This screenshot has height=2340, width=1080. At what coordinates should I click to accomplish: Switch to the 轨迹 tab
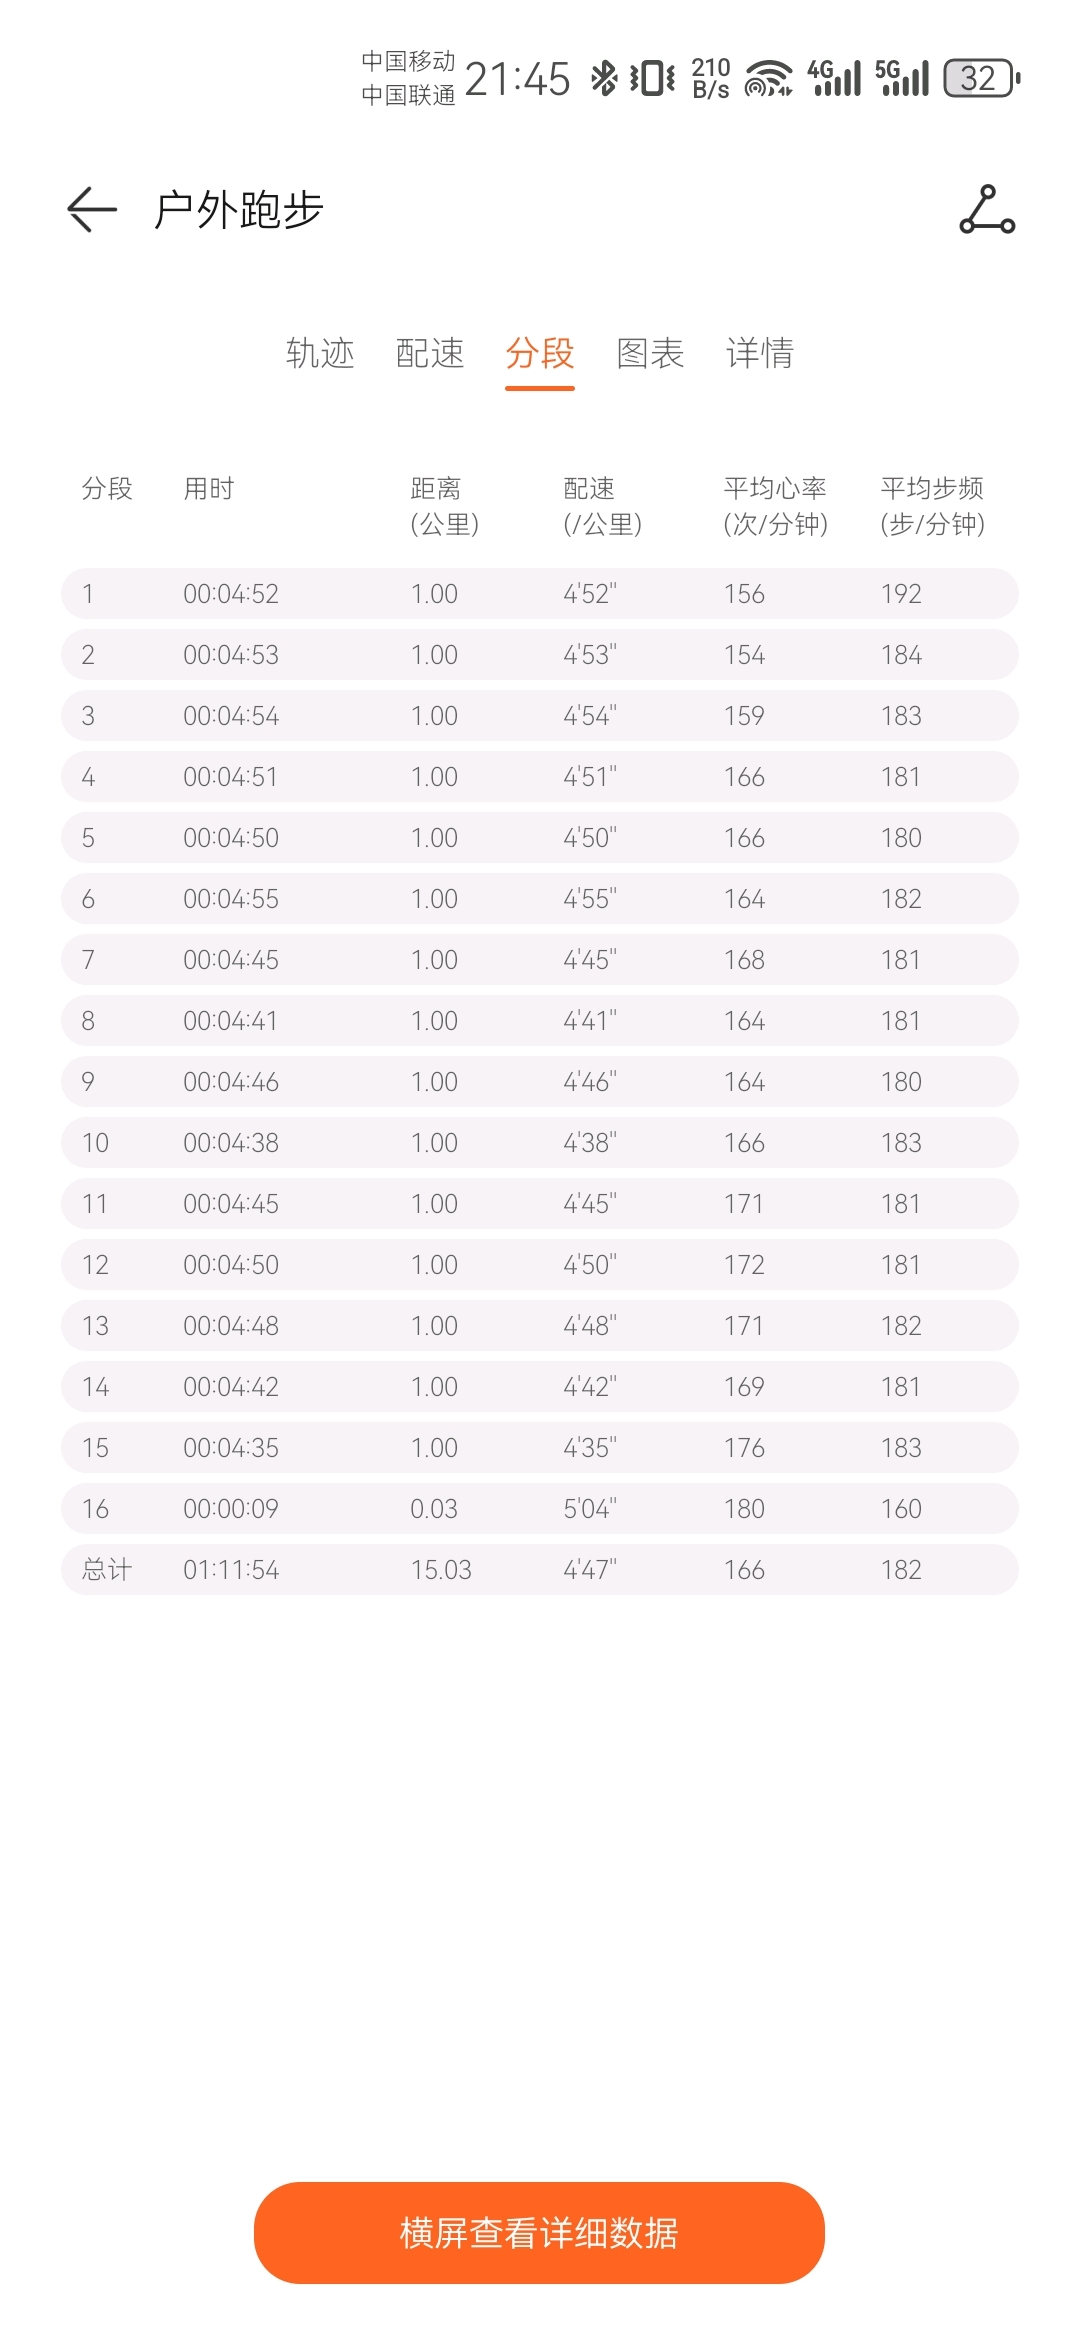point(320,353)
